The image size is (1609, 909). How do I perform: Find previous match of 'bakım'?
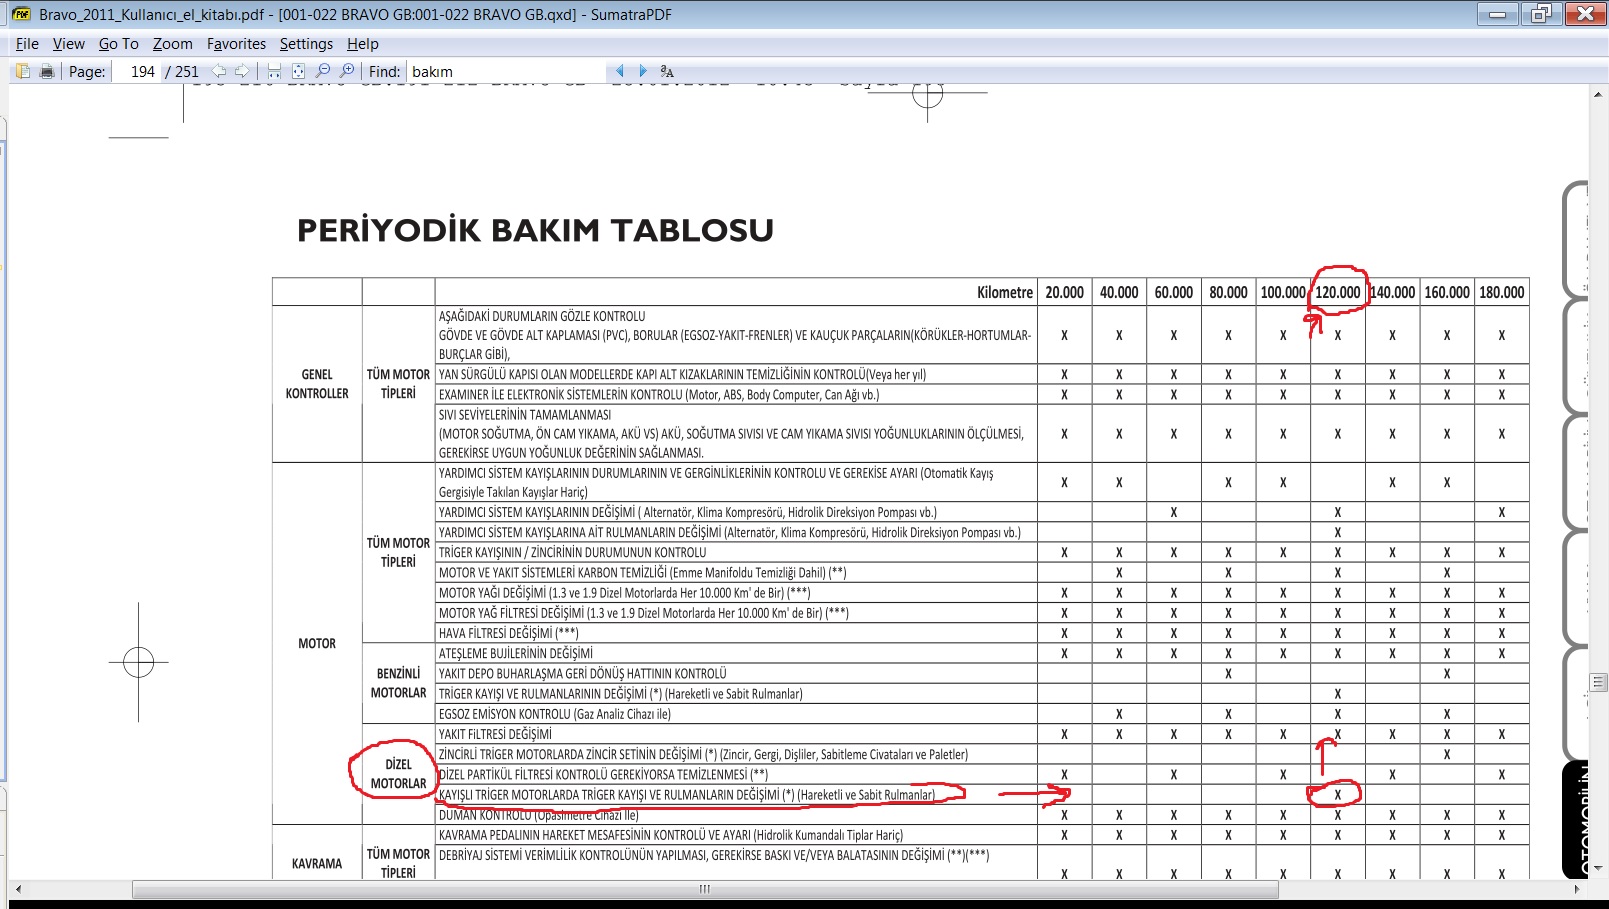pos(619,71)
